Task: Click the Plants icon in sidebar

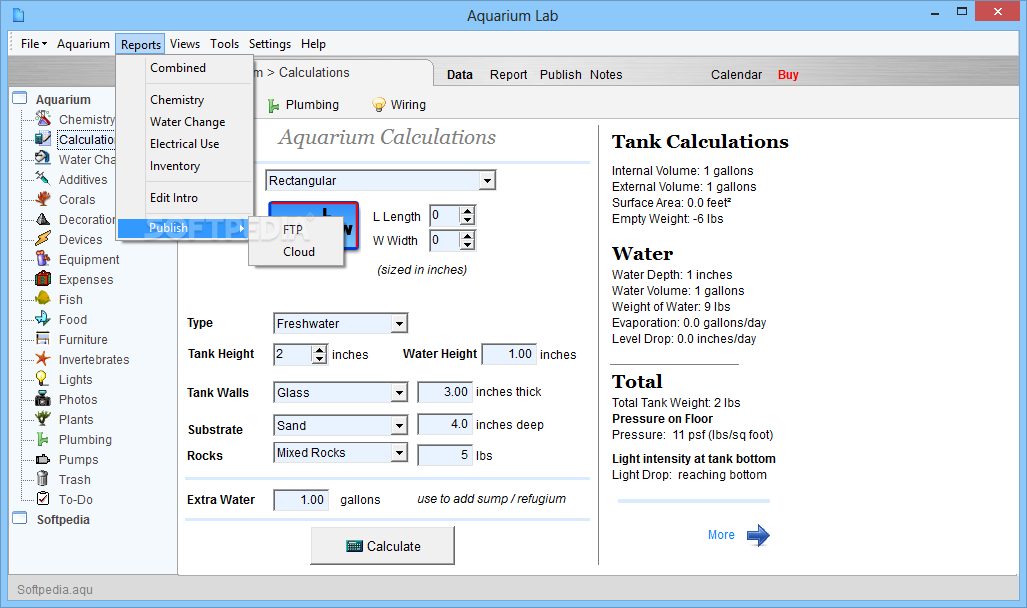Action: 43,419
